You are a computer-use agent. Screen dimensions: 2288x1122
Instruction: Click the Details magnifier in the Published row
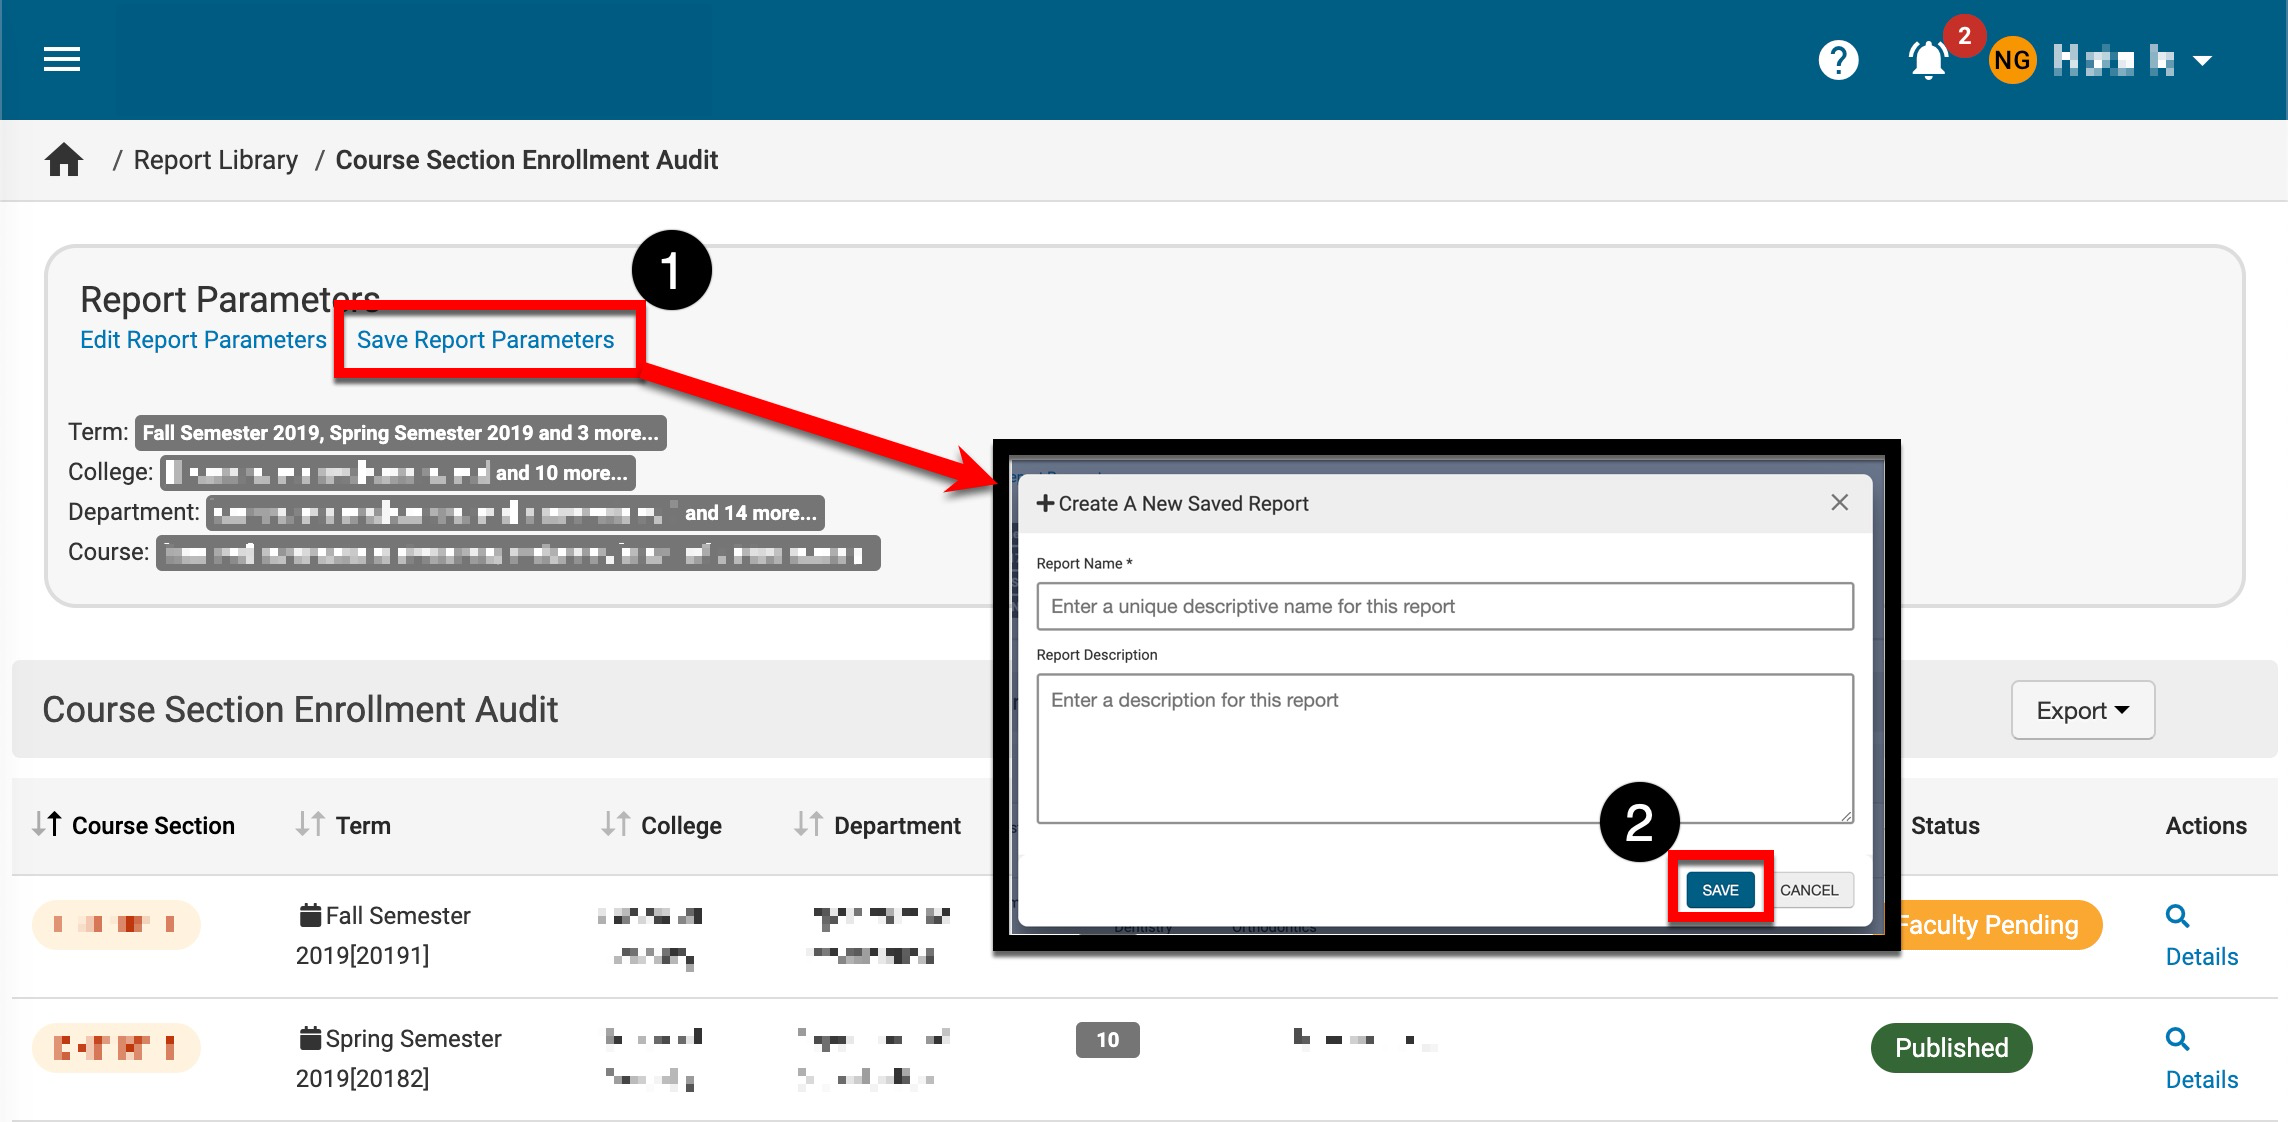(x=2177, y=1039)
